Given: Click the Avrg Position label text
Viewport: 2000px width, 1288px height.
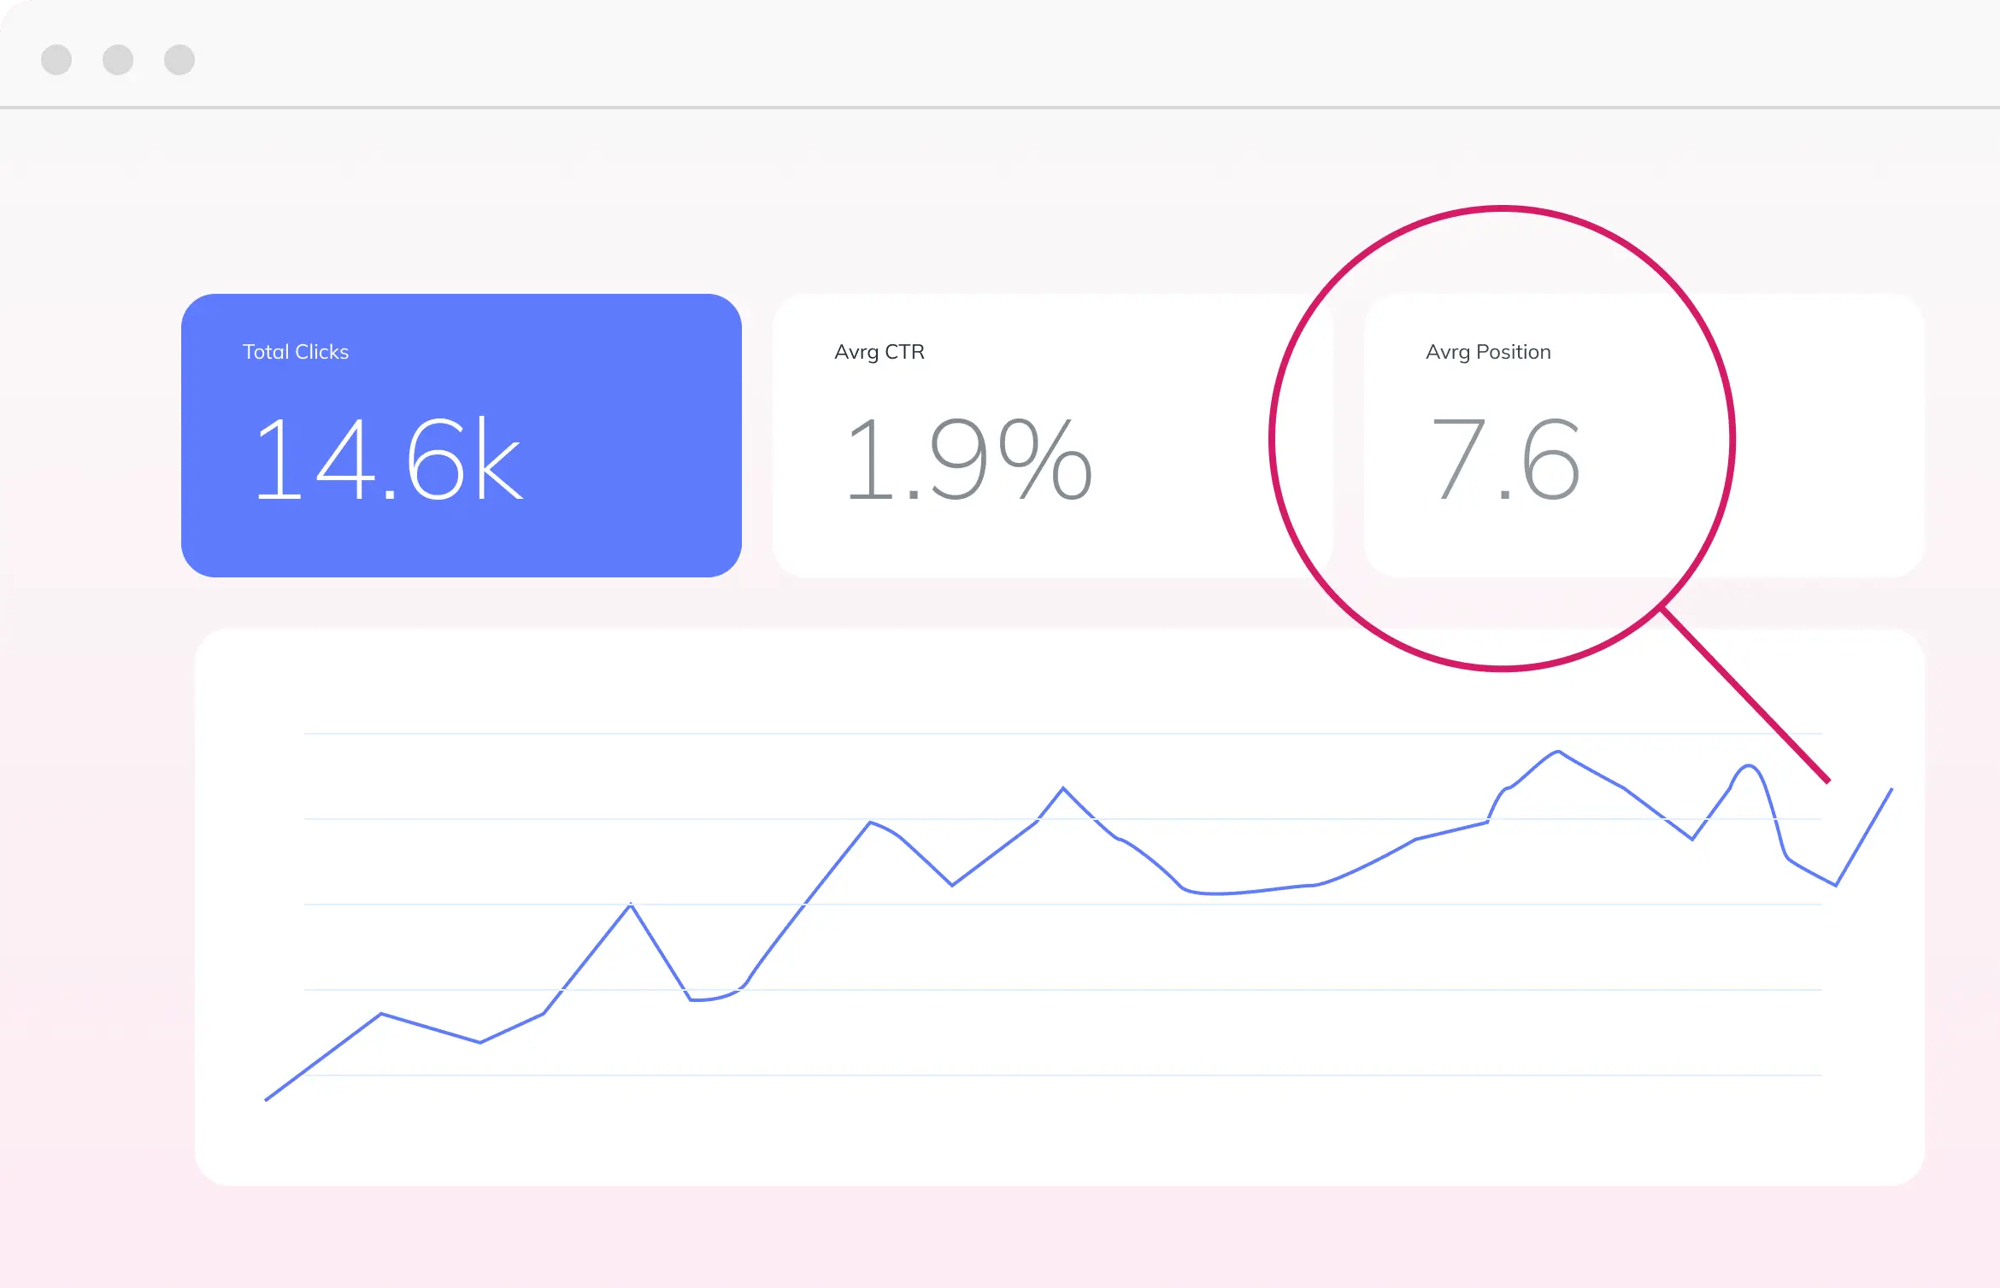Looking at the screenshot, I should (1488, 352).
